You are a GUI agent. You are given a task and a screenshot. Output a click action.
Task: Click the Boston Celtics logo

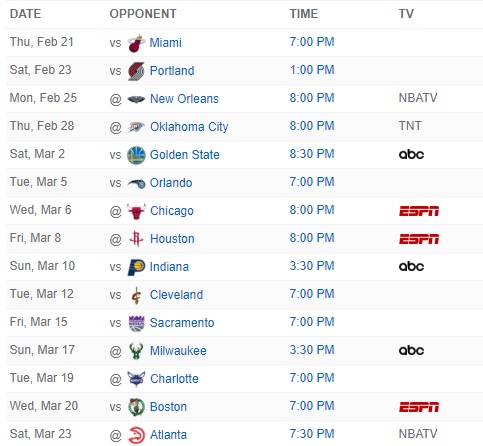(x=136, y=407)
